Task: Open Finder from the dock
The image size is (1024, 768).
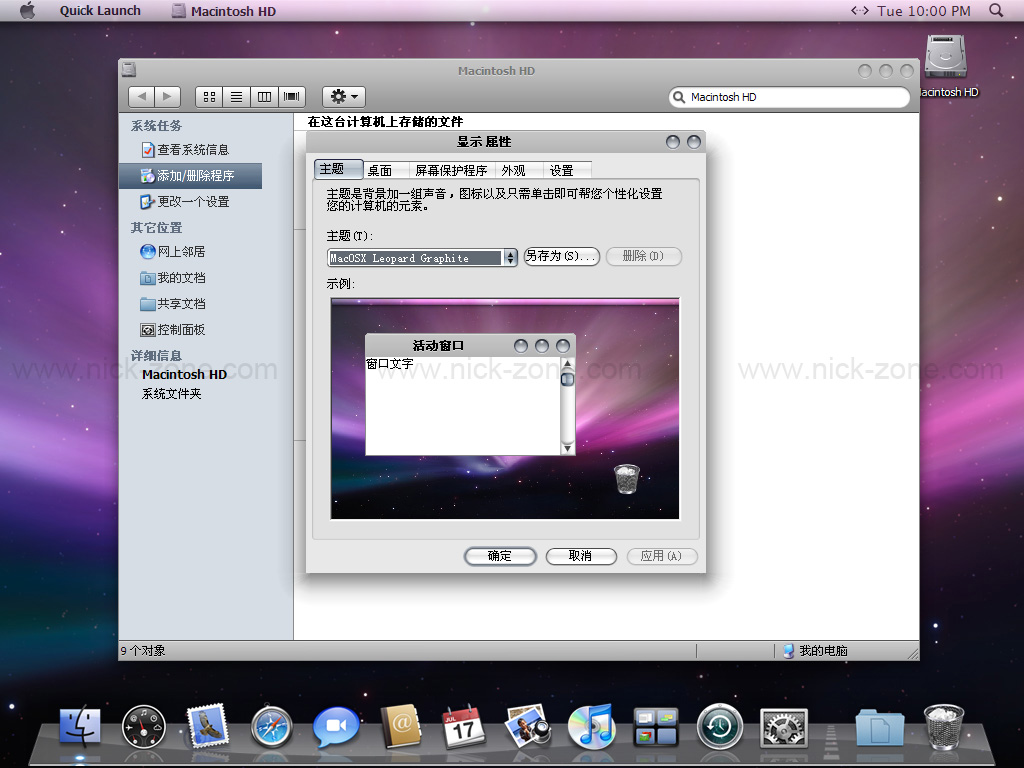Action: point(80,726)
